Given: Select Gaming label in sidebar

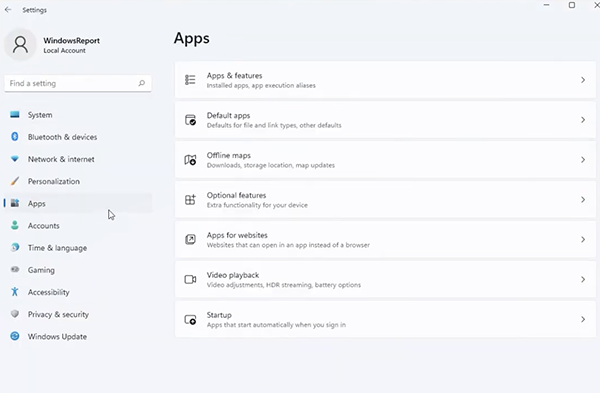Looking at the screenshot, I should pos(41,270).
